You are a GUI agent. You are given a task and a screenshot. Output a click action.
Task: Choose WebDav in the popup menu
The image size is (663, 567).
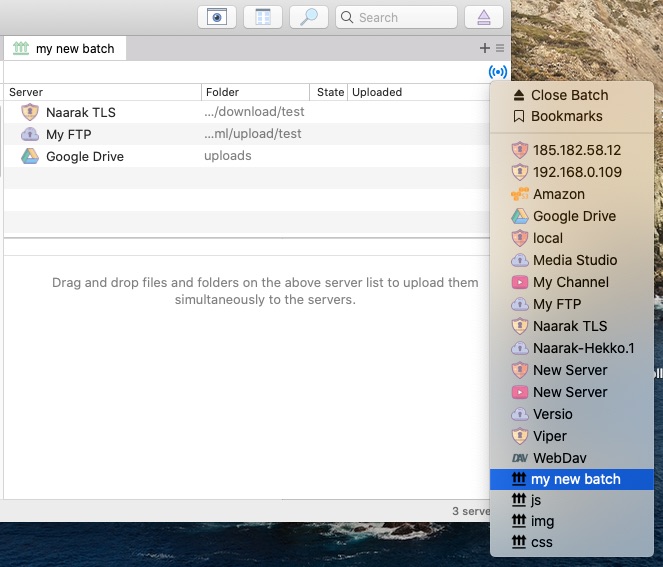pyautogui.click(x=572, y=458)
